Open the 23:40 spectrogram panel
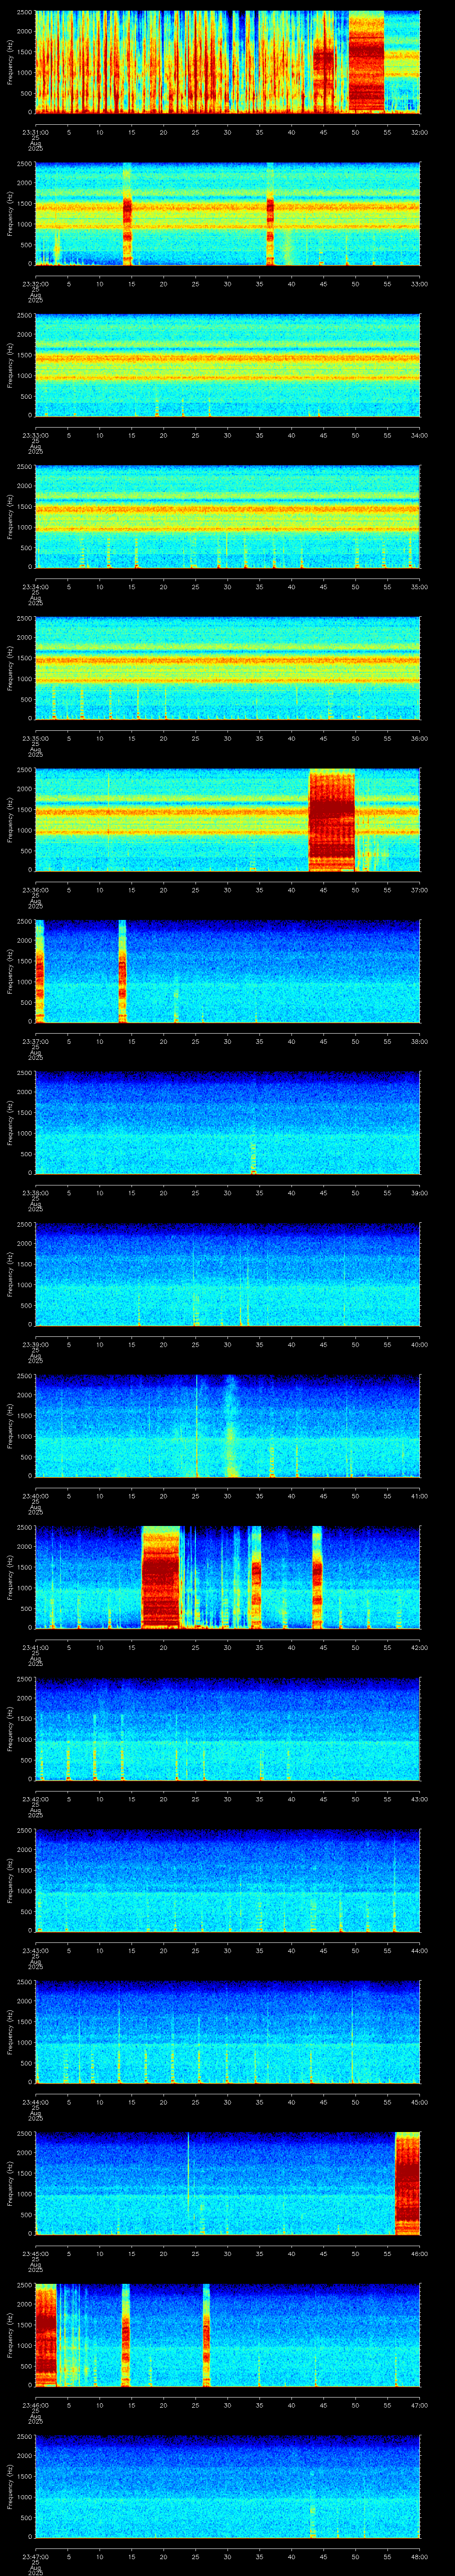 click(227, 1426)
